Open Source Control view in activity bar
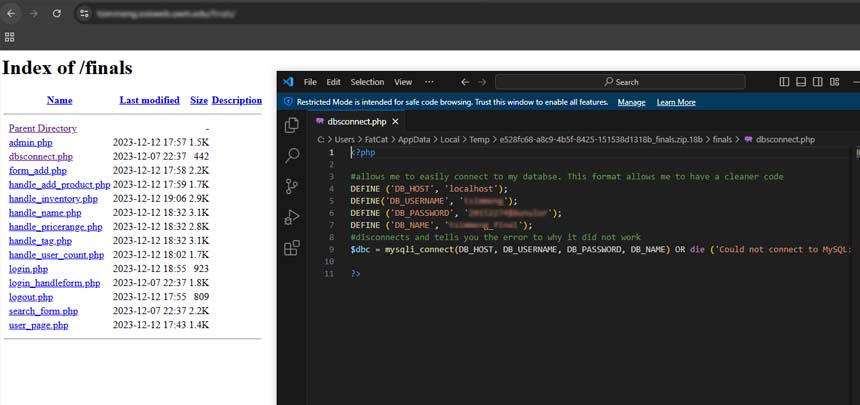The width and height of the screenshot is (860, 405). coord(292,186)
